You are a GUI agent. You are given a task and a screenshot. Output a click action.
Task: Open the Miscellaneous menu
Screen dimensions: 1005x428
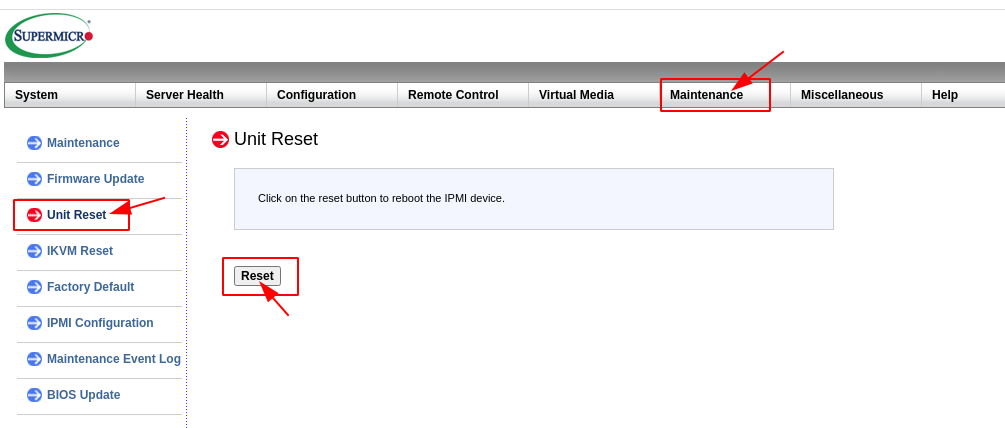(842, 95)
